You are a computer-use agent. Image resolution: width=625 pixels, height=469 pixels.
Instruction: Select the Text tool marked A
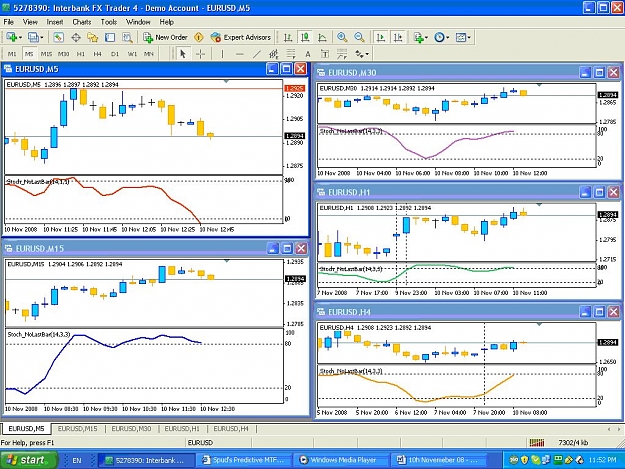[308, 54]
